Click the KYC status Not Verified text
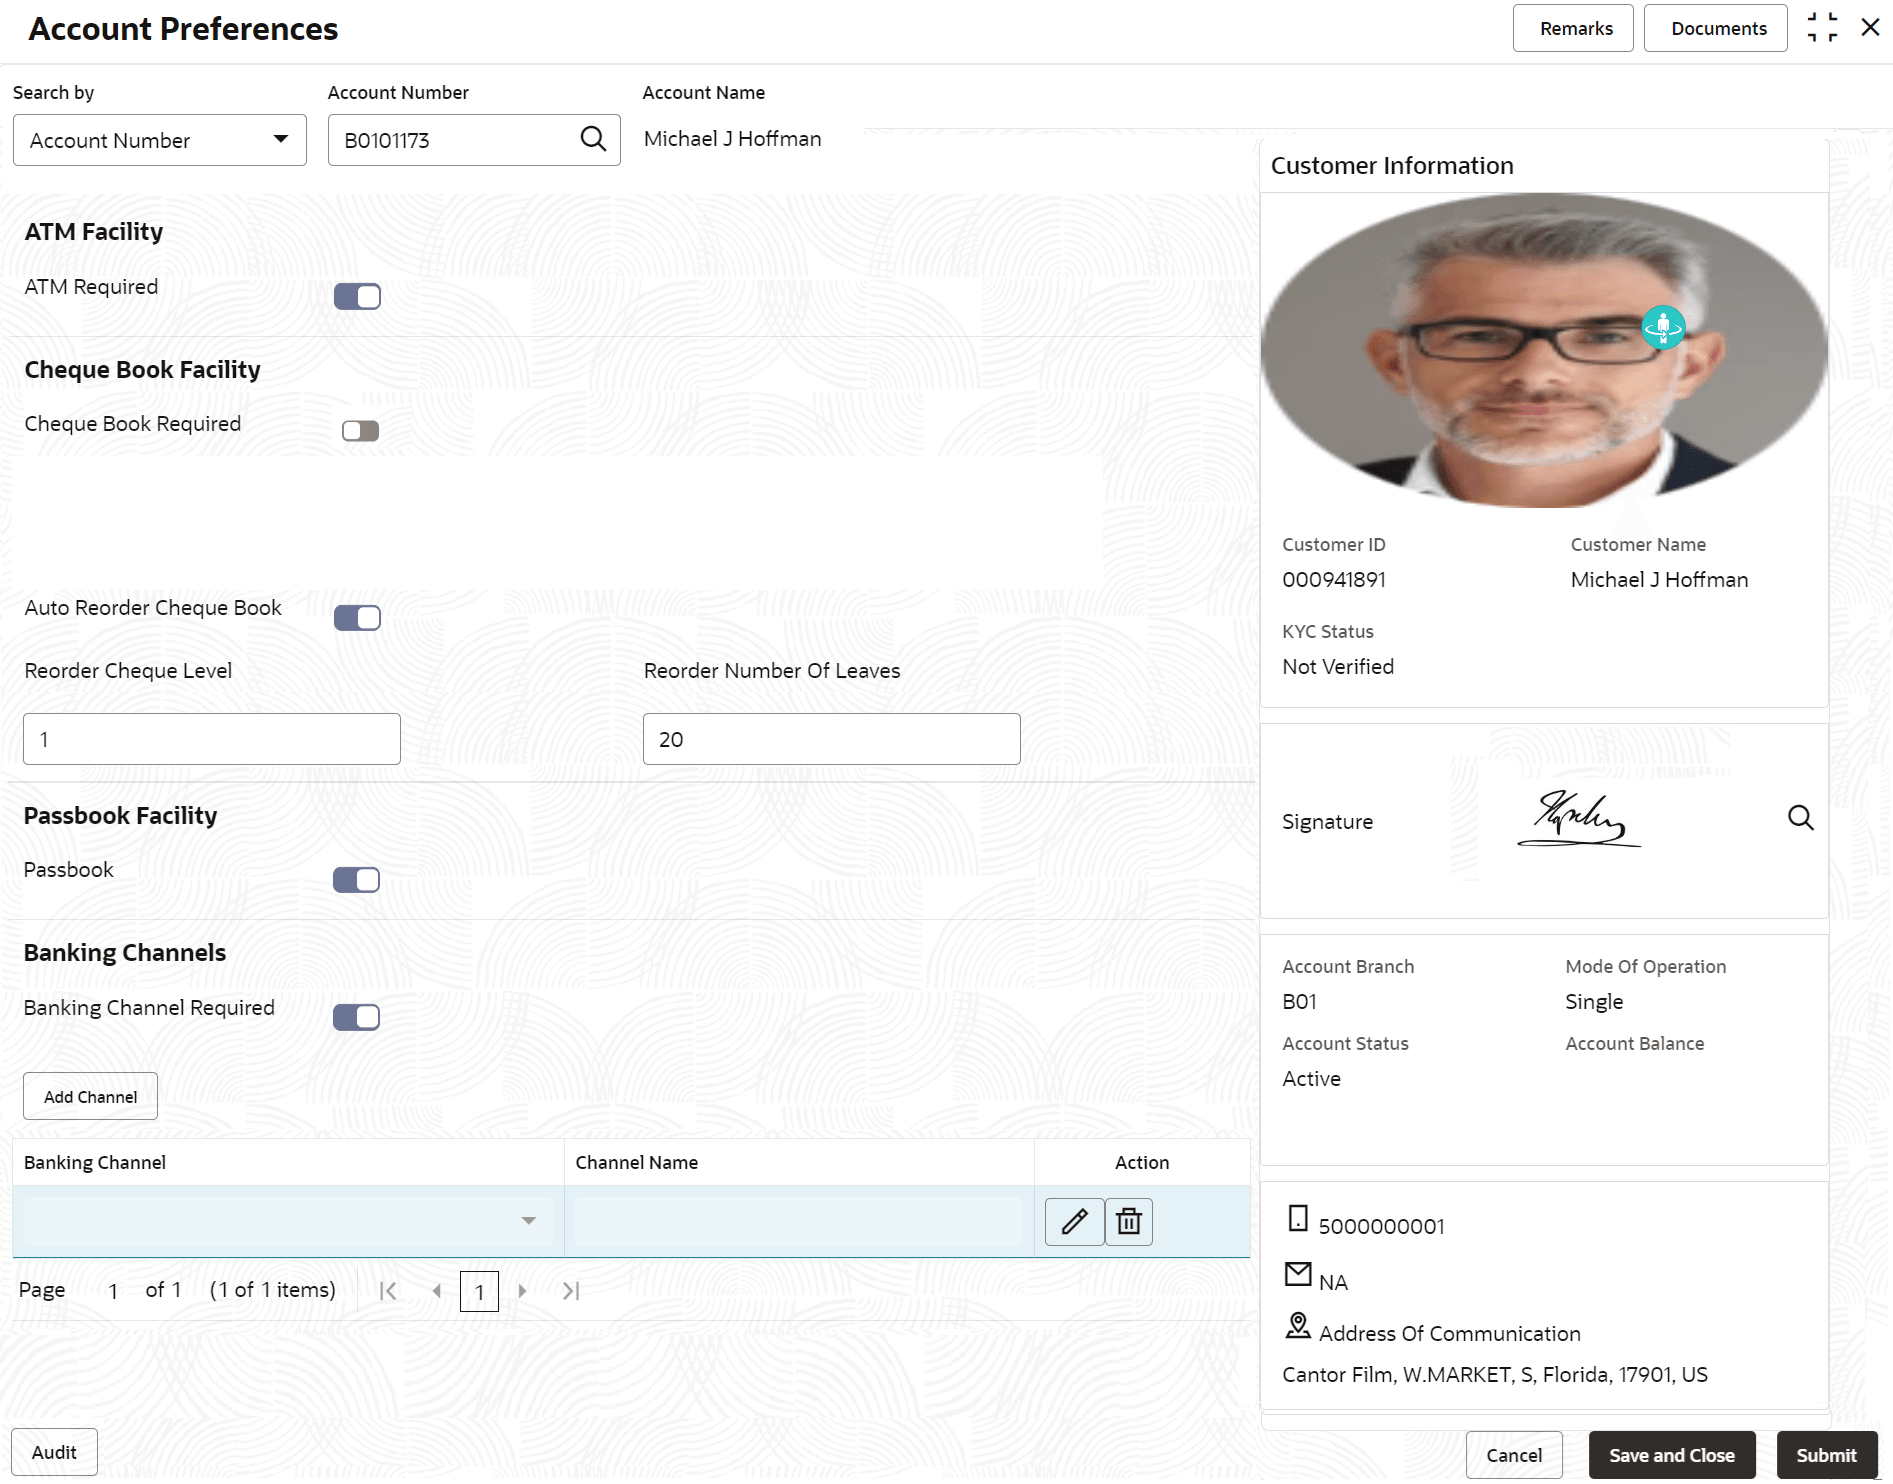 click(x=1338, y=667)
